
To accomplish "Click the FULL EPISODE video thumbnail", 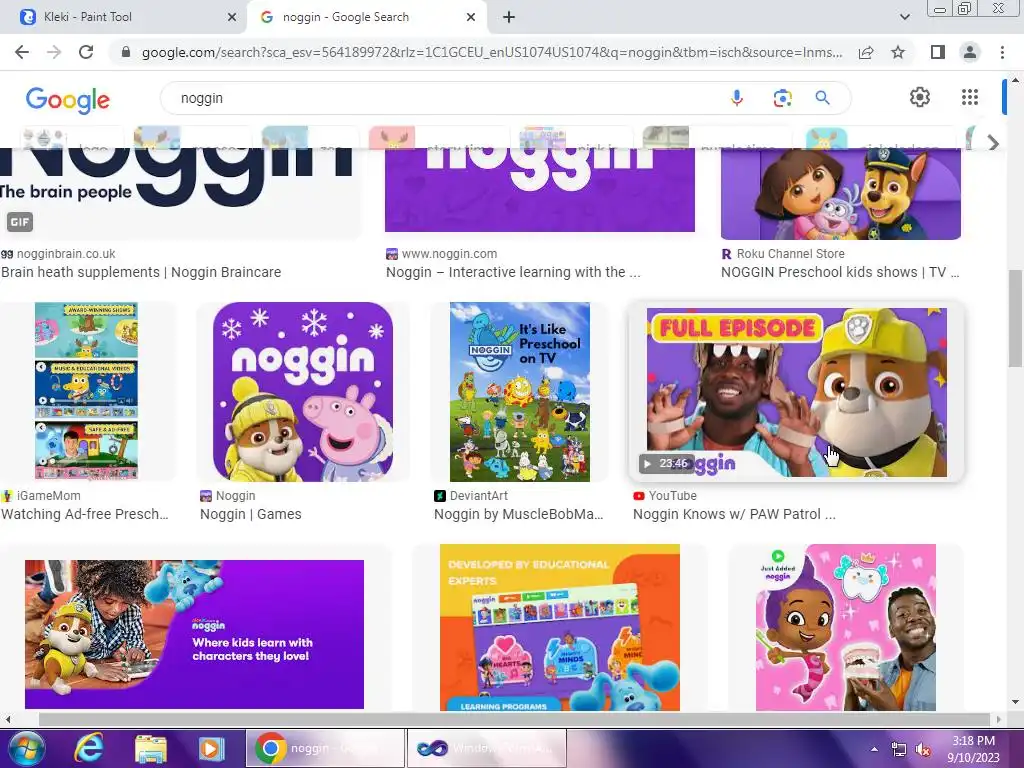I will pos(797,392).
